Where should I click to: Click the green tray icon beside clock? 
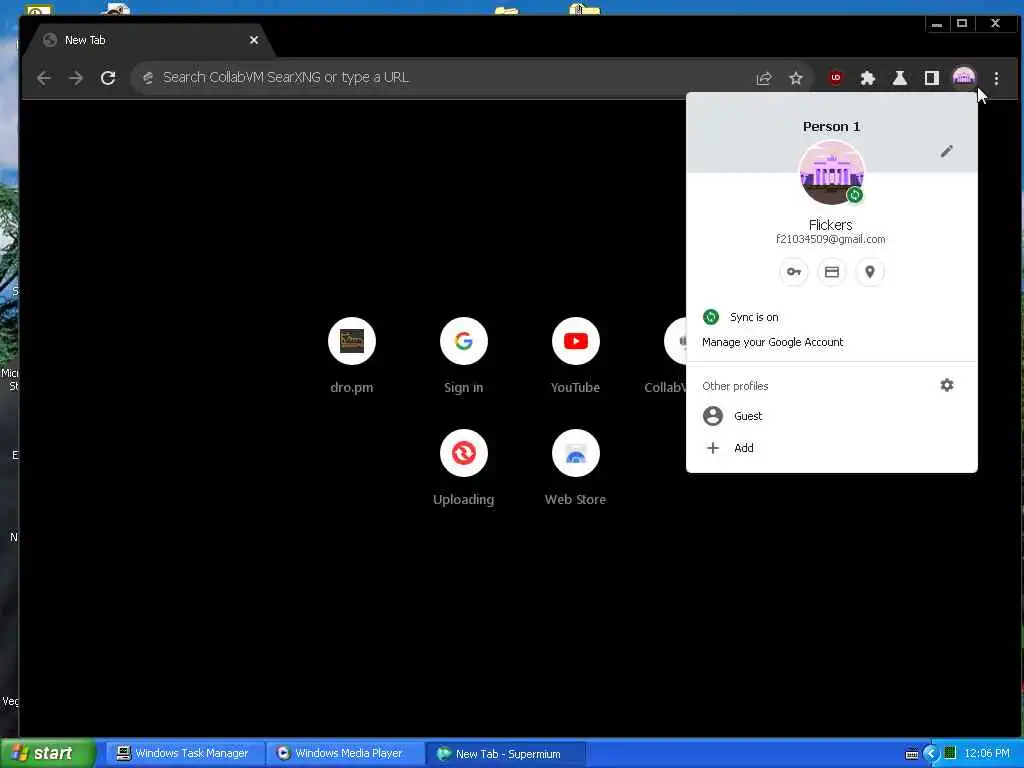(950, 753)
